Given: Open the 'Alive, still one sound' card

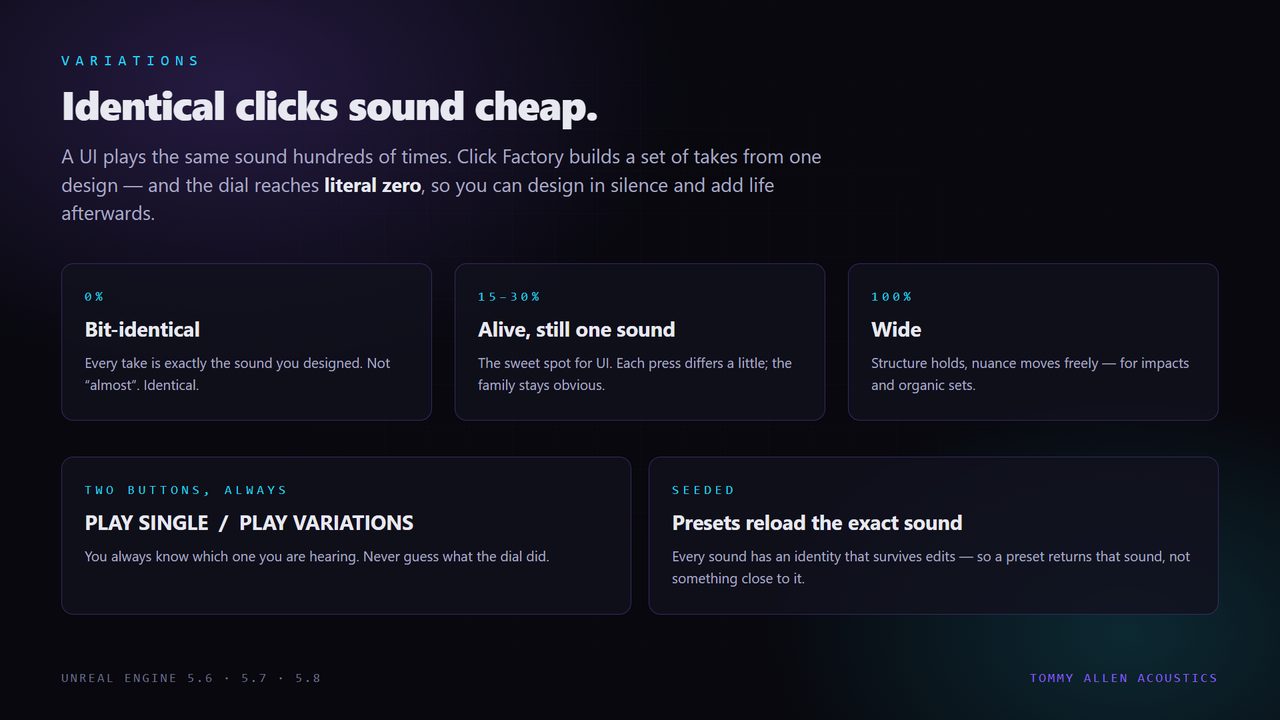Looking at the screenshot, I should (640, 342).
